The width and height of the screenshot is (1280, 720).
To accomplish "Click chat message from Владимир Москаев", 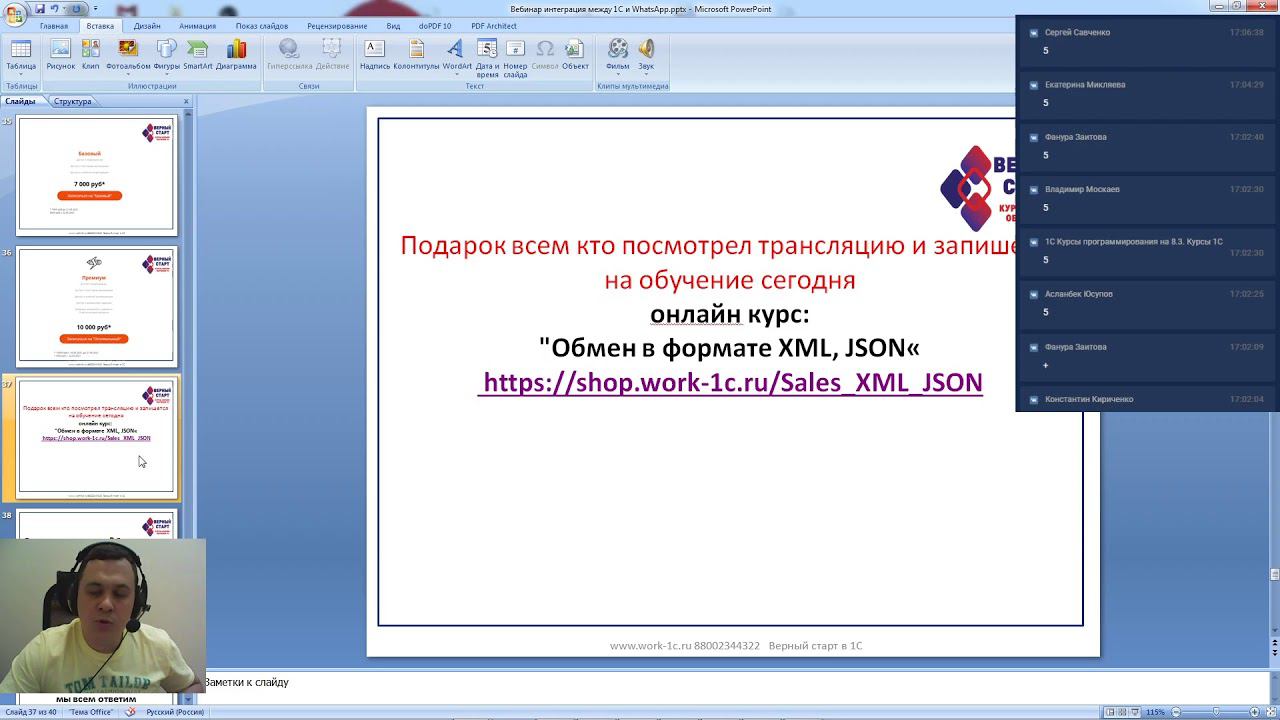I will [x=1147, y=198].
